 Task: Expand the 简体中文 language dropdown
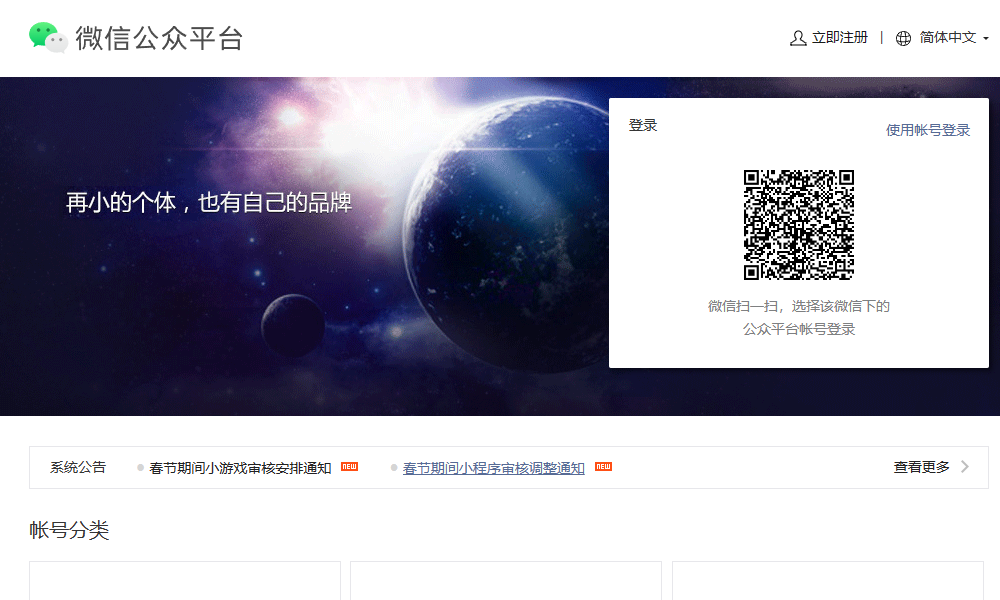coord(948,38)
